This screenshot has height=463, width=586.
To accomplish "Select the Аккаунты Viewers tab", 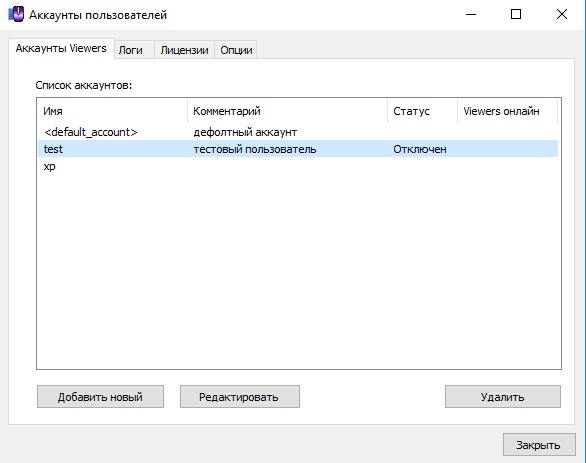I will point(61,49).
